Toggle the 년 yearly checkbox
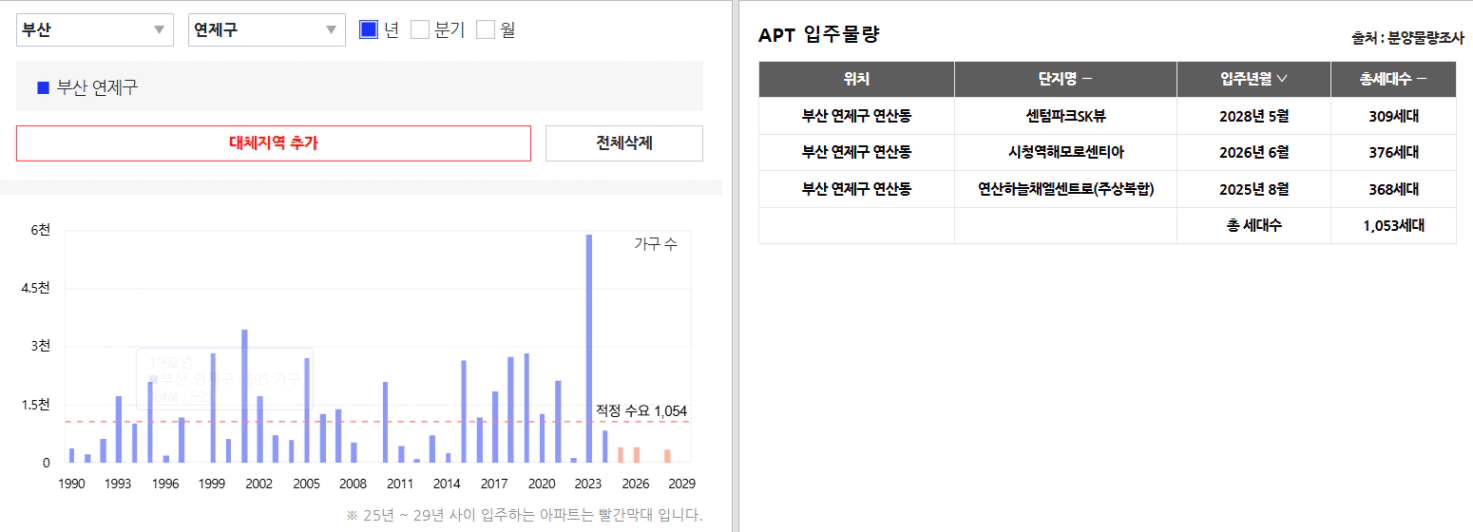This screenshot has height=532, width=1473. pyautogui.click(x=368, y=30)
